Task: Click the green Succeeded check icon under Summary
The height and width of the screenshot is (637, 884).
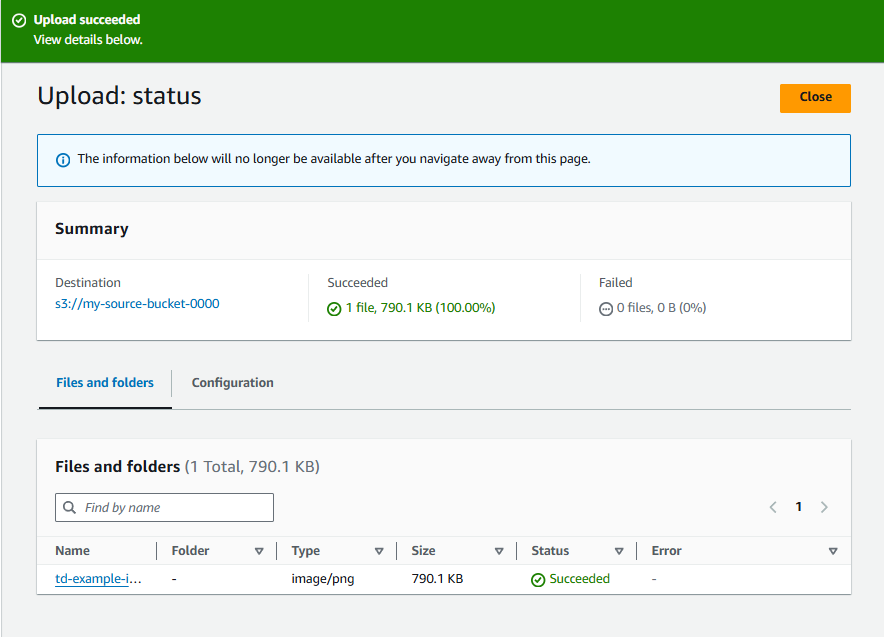Action: [334, 308]
